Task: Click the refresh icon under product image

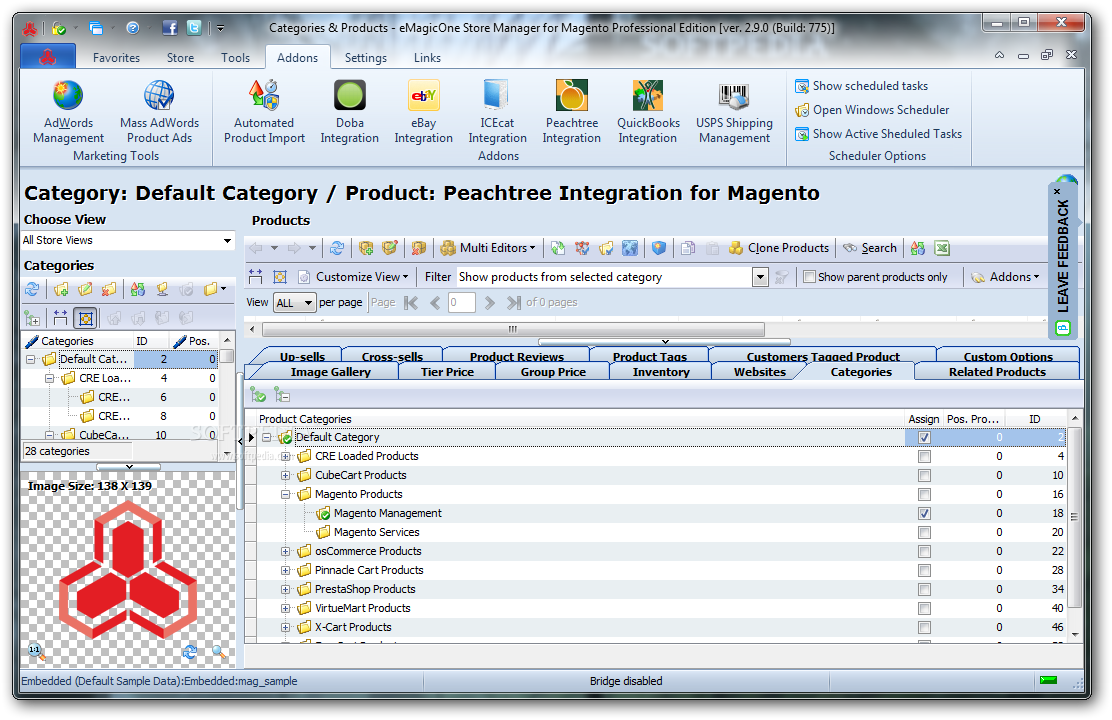Action: click(189, 652)
